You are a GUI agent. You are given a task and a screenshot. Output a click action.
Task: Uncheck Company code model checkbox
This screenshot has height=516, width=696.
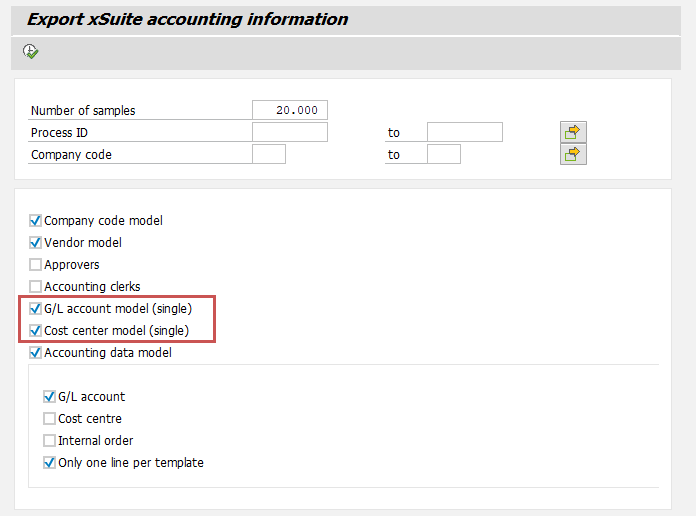point(36,221)
